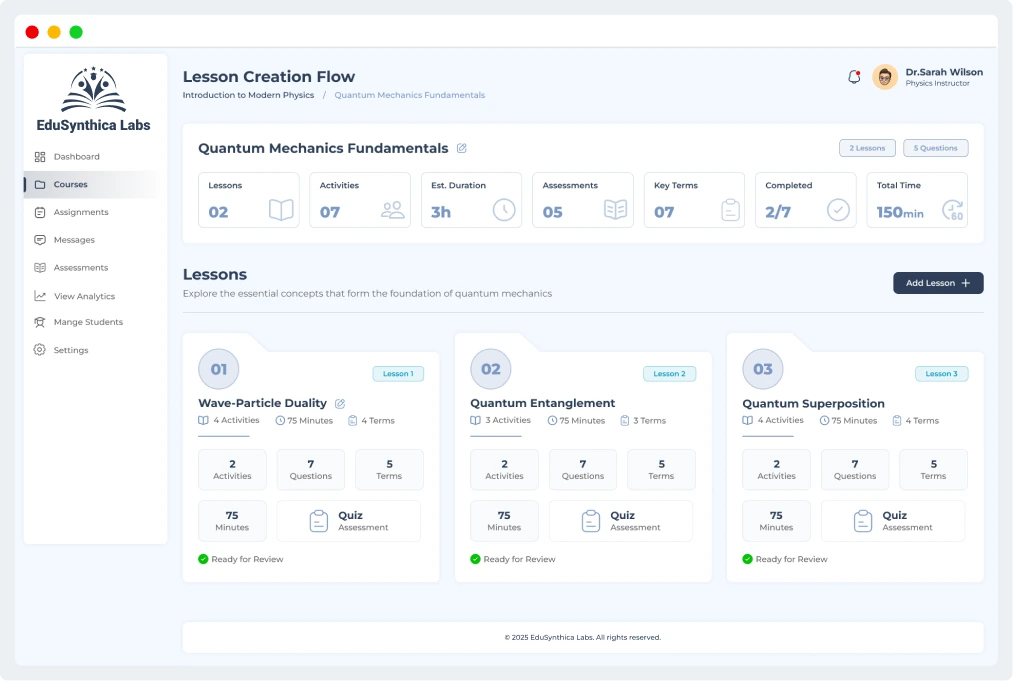The width and height of the screenshot is (1013, 681).
Task: Follow the Introduction to Modern Physics breadcrumb
Action: coord(248,95)
